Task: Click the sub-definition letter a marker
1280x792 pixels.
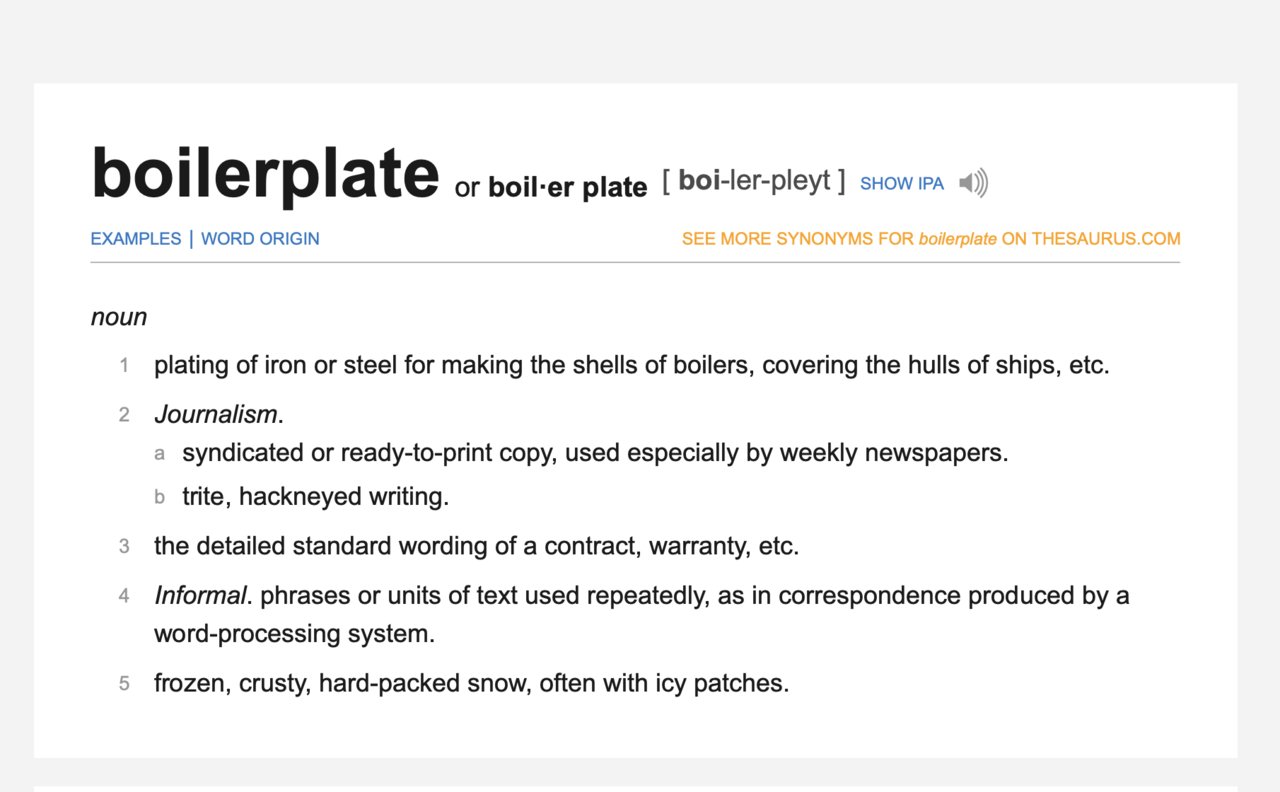Action: [x=159, y=454]
